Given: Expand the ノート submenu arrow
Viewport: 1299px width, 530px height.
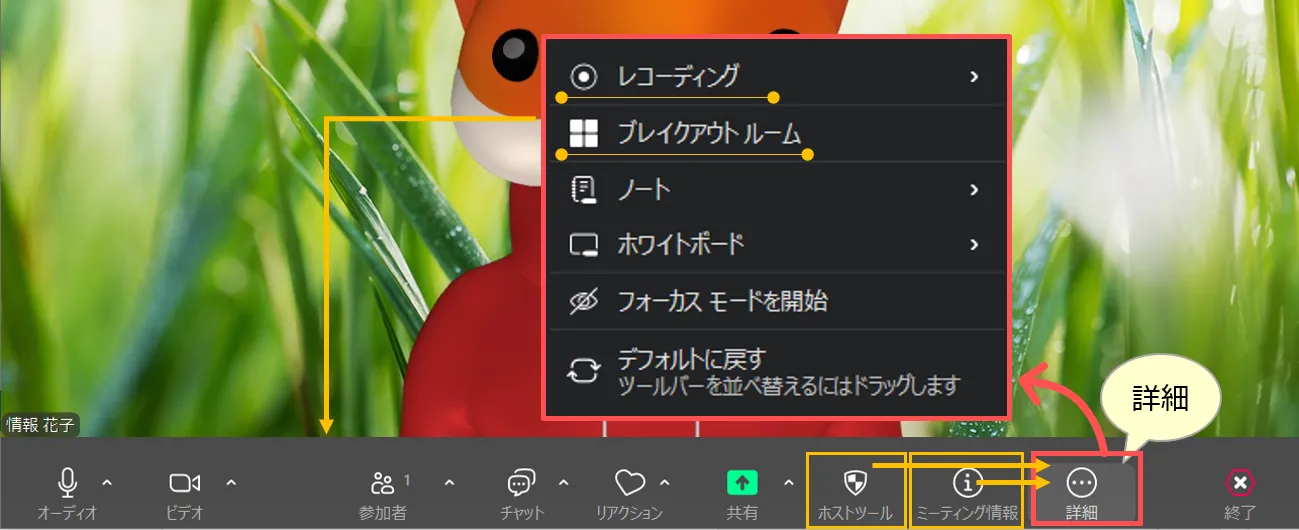Looking at the screenshot, I should click(x=974, y=189).
